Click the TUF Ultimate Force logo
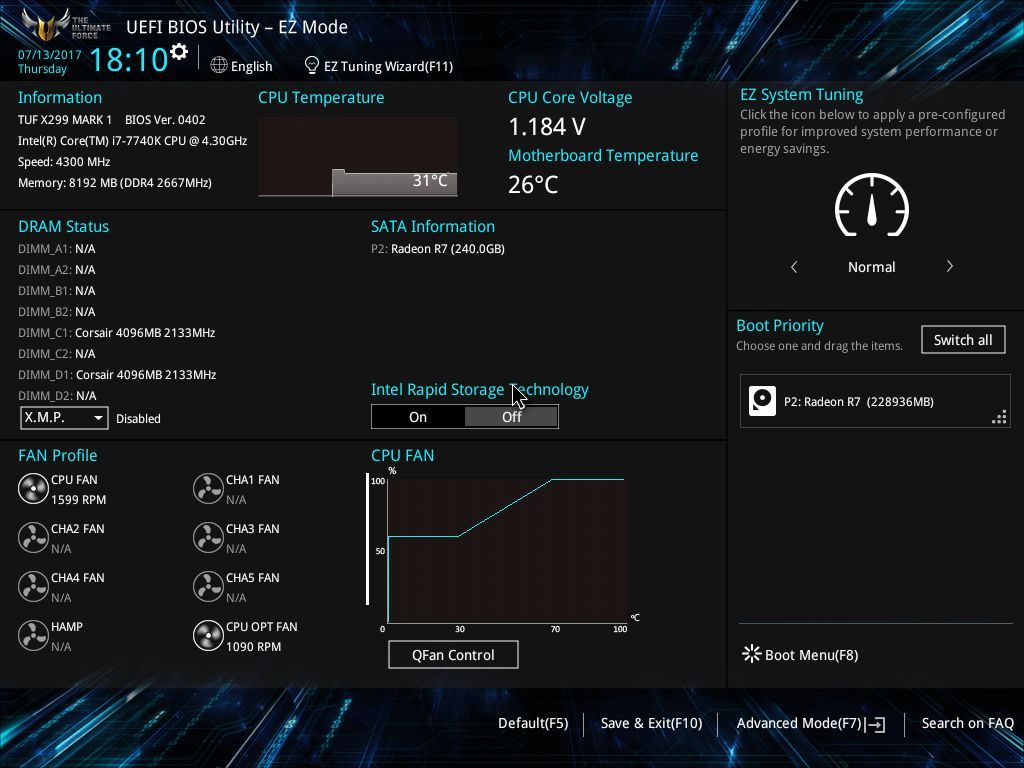 click(x=65, y=25)
